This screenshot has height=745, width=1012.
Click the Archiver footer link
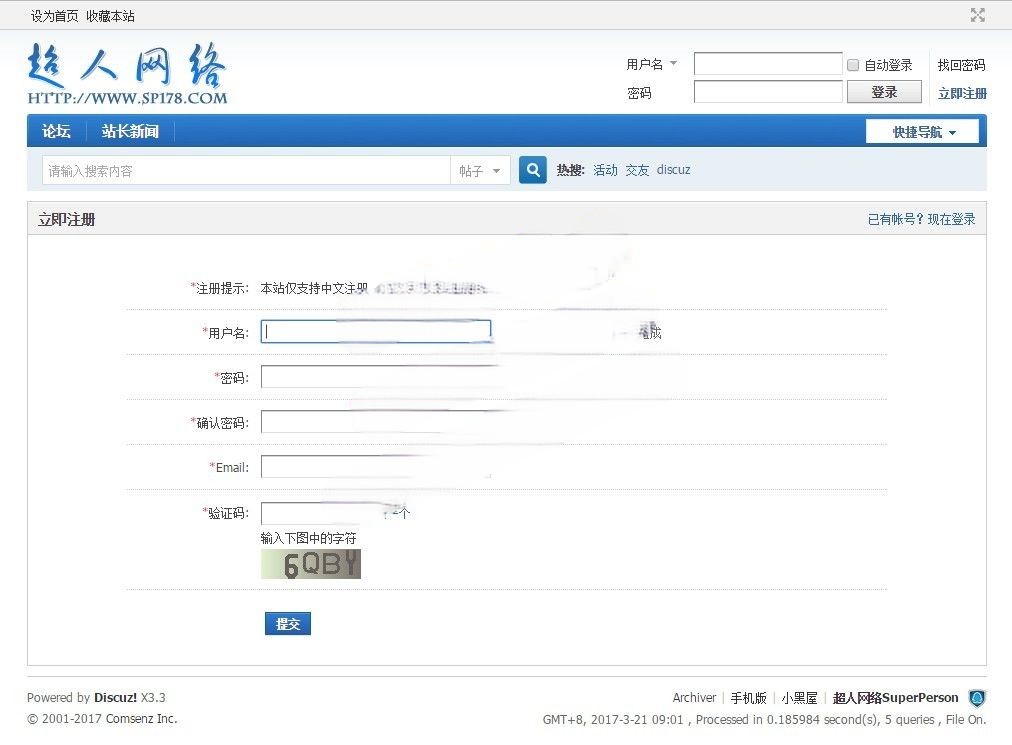coord(694,697)
